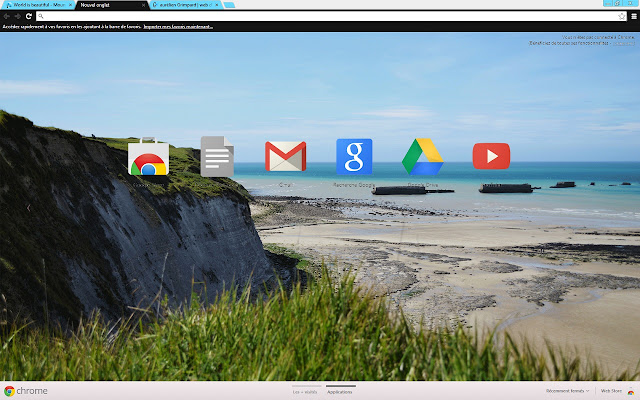Switch to the "World is beautiful" tab
Image resolution: width=640 pixels, height=400 pixels.
[x=37, y=5]
